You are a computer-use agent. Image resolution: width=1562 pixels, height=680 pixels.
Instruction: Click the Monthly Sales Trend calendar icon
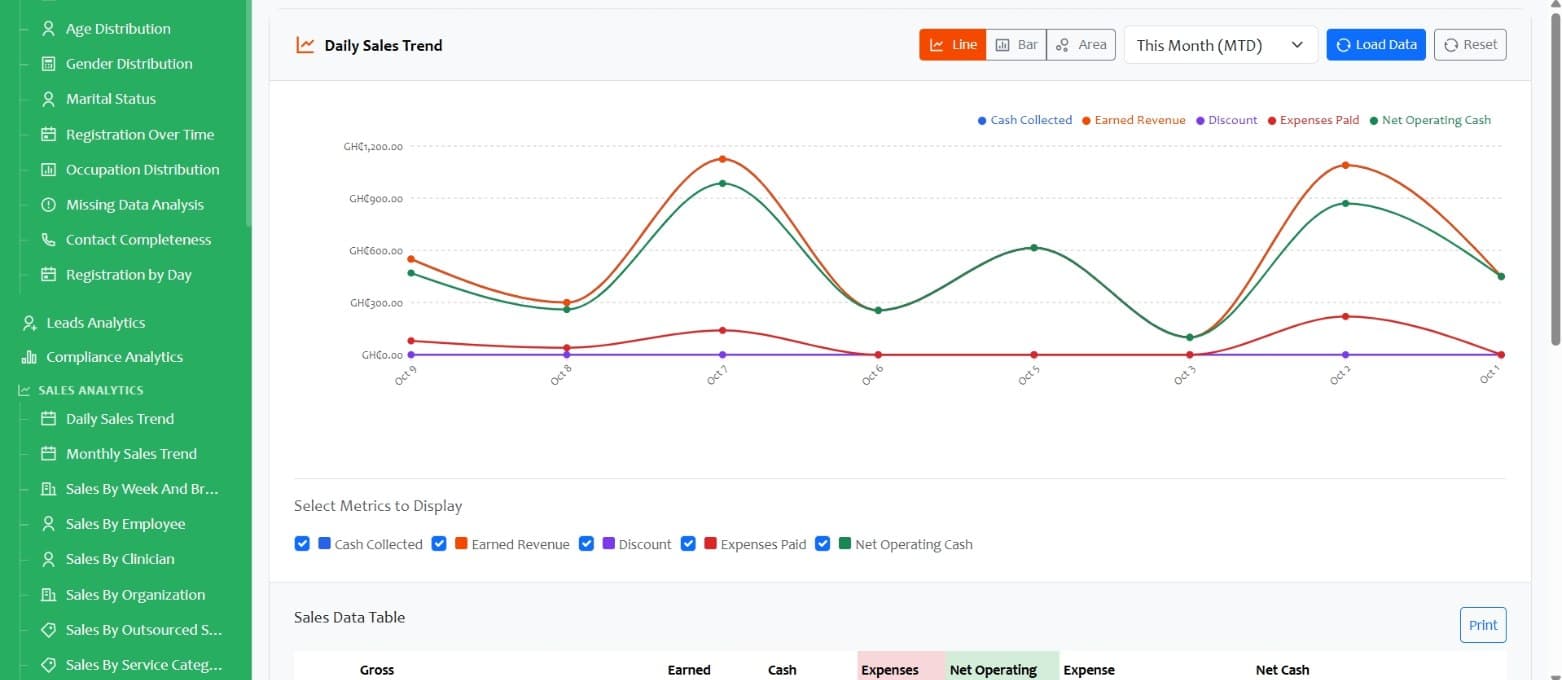tap(48, 454)
